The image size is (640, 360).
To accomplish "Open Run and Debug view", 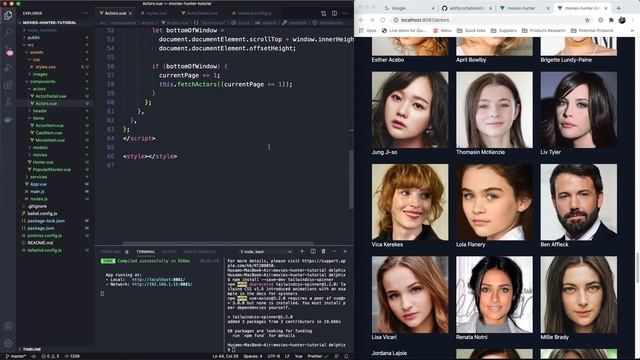I will [8, 68].
